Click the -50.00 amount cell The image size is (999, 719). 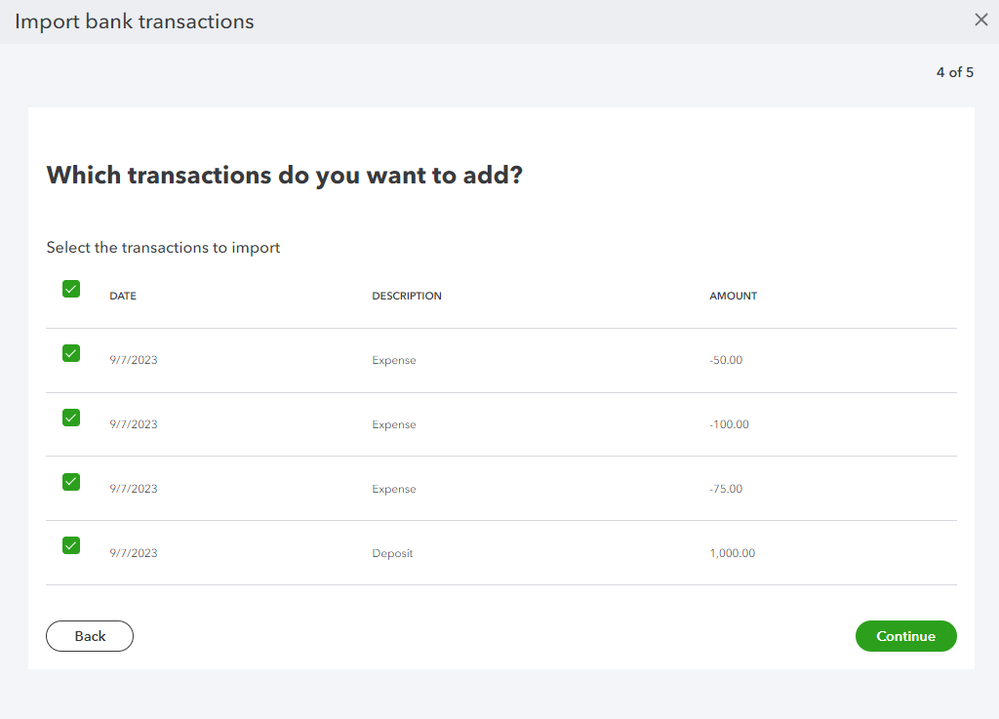tap(726, 360)
